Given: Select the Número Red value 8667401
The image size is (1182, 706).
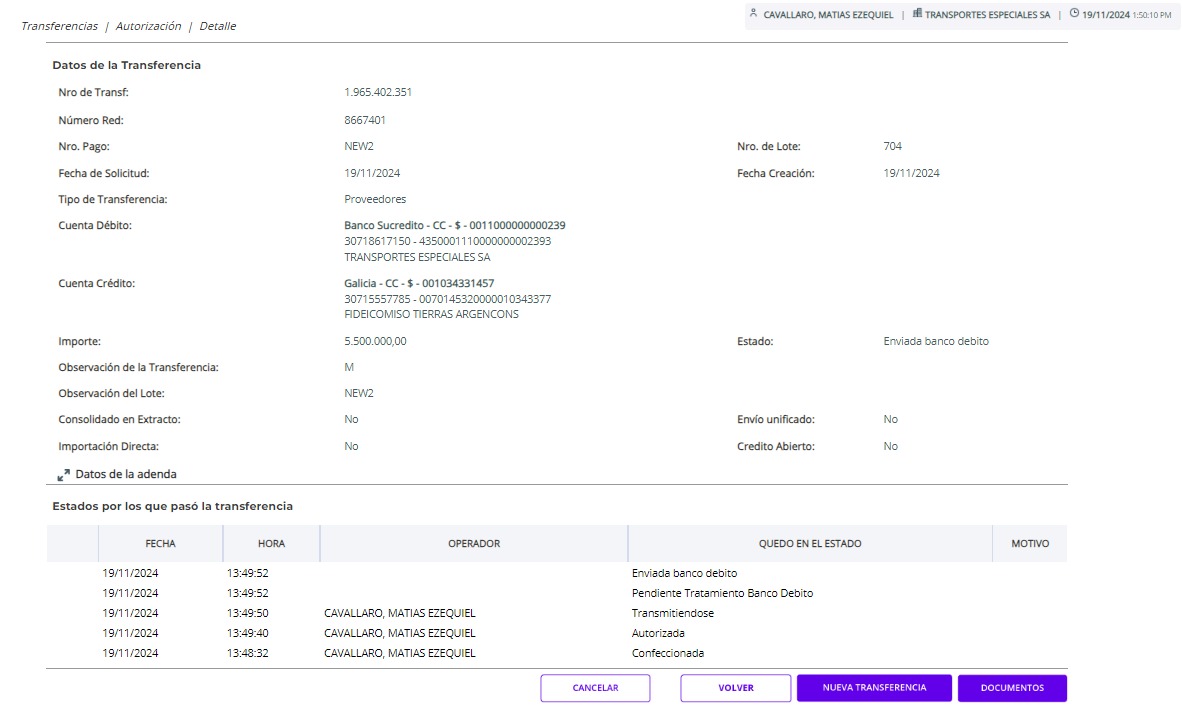Looking at the screenshot, I should (x=365, y=120).
